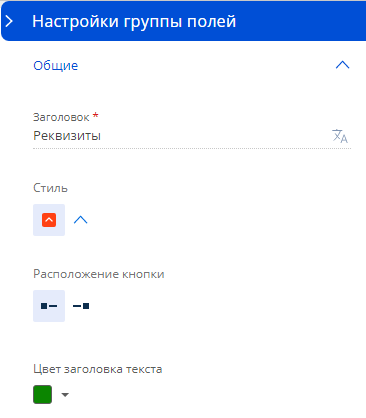Click the Реквизиты text in the title field
366x418 pixels.
(x=67, y=136)
